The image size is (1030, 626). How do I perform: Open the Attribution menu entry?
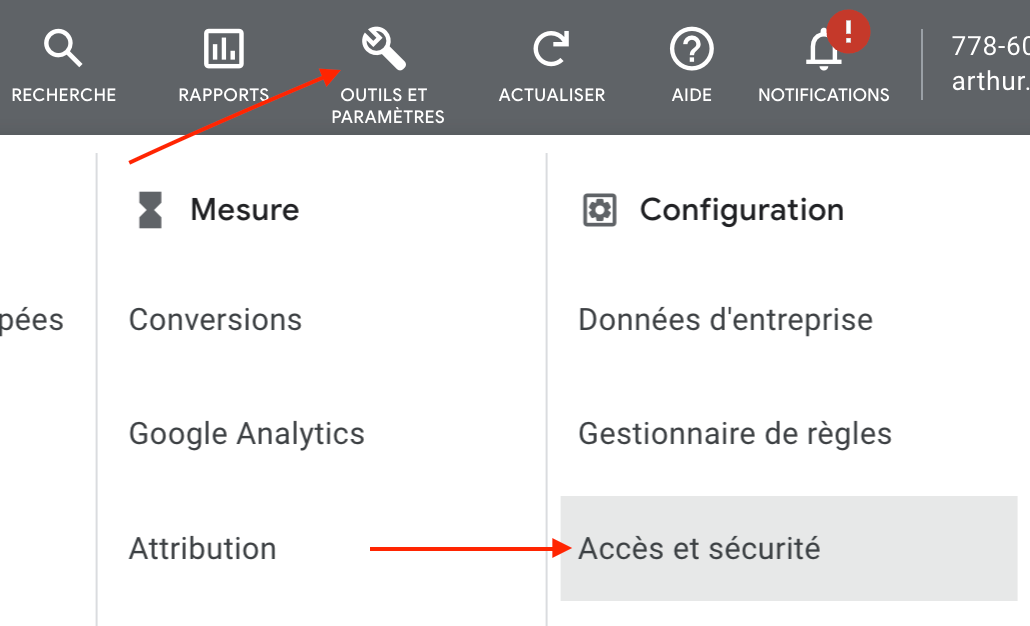coord(202,548)
